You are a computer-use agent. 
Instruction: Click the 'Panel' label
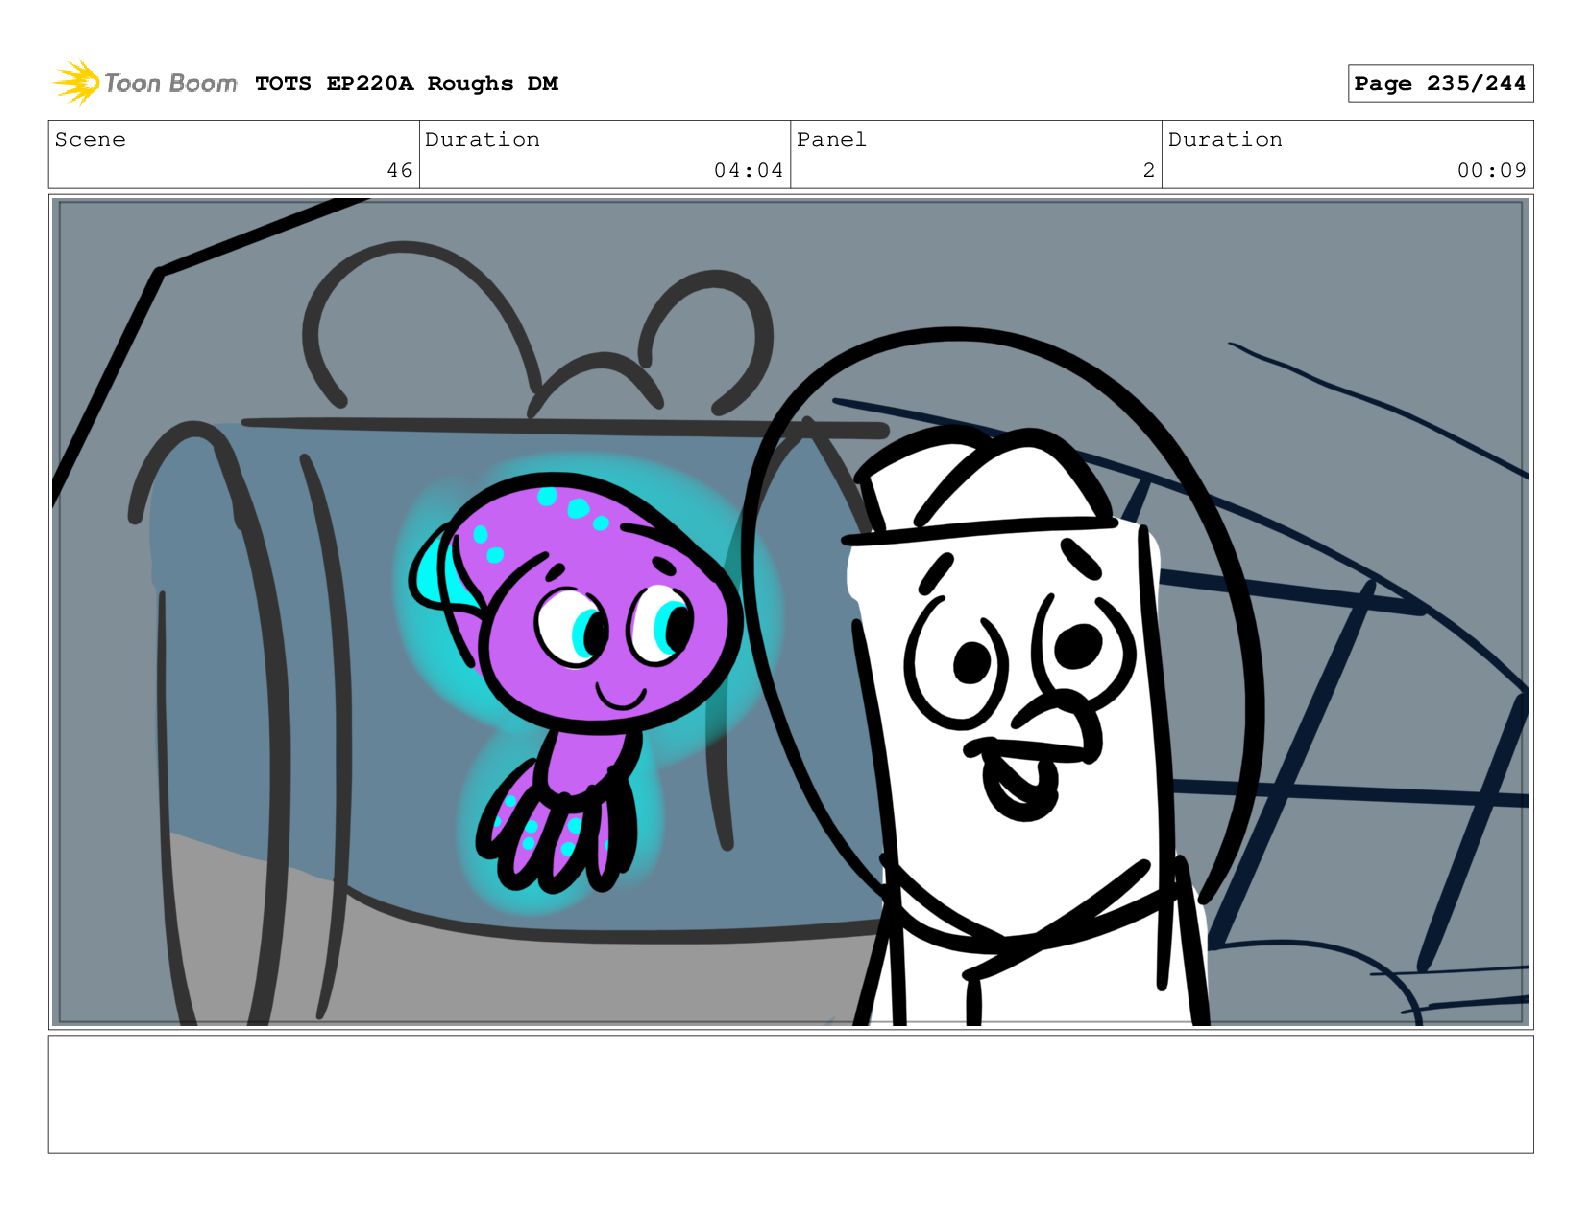831,140
